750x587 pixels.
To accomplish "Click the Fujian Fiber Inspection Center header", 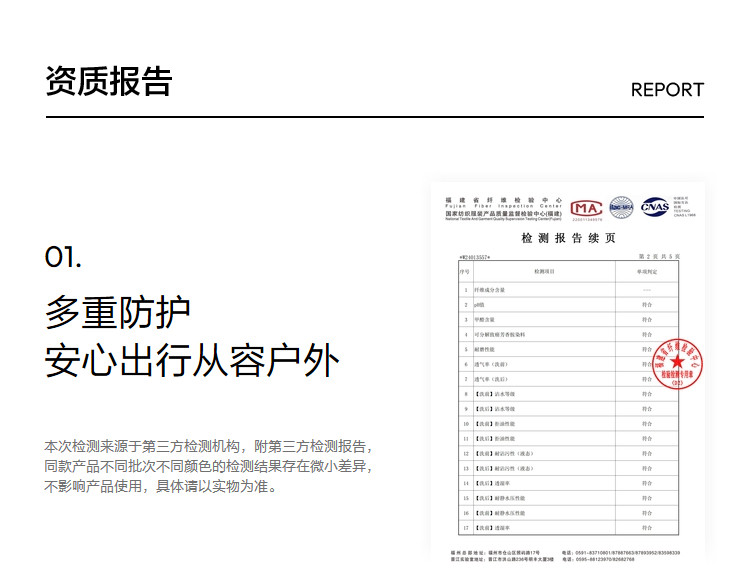I will 504,207.
